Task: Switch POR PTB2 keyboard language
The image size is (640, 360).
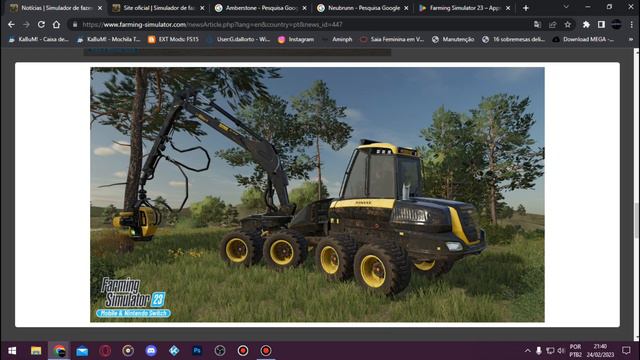Action: 576,351
